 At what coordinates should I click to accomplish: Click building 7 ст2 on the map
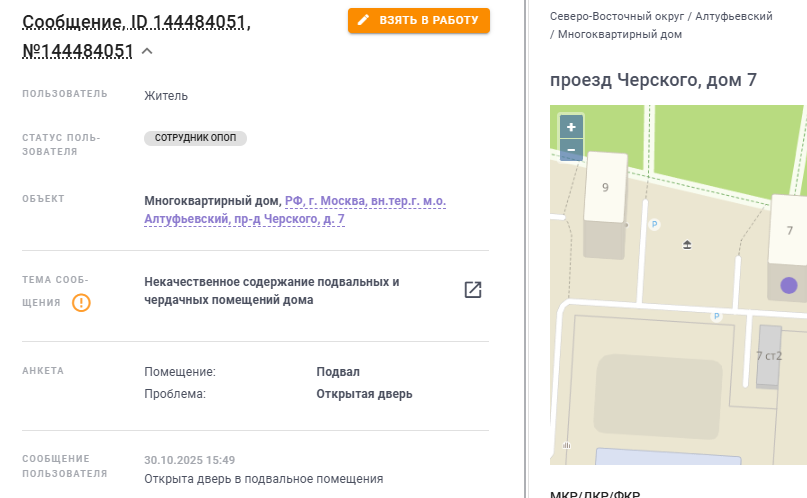(x=769, y=356)
